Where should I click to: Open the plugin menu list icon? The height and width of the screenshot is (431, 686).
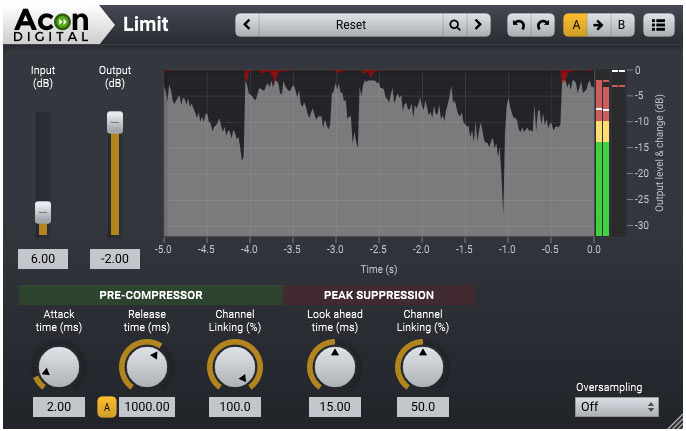(x=658, y=25)
